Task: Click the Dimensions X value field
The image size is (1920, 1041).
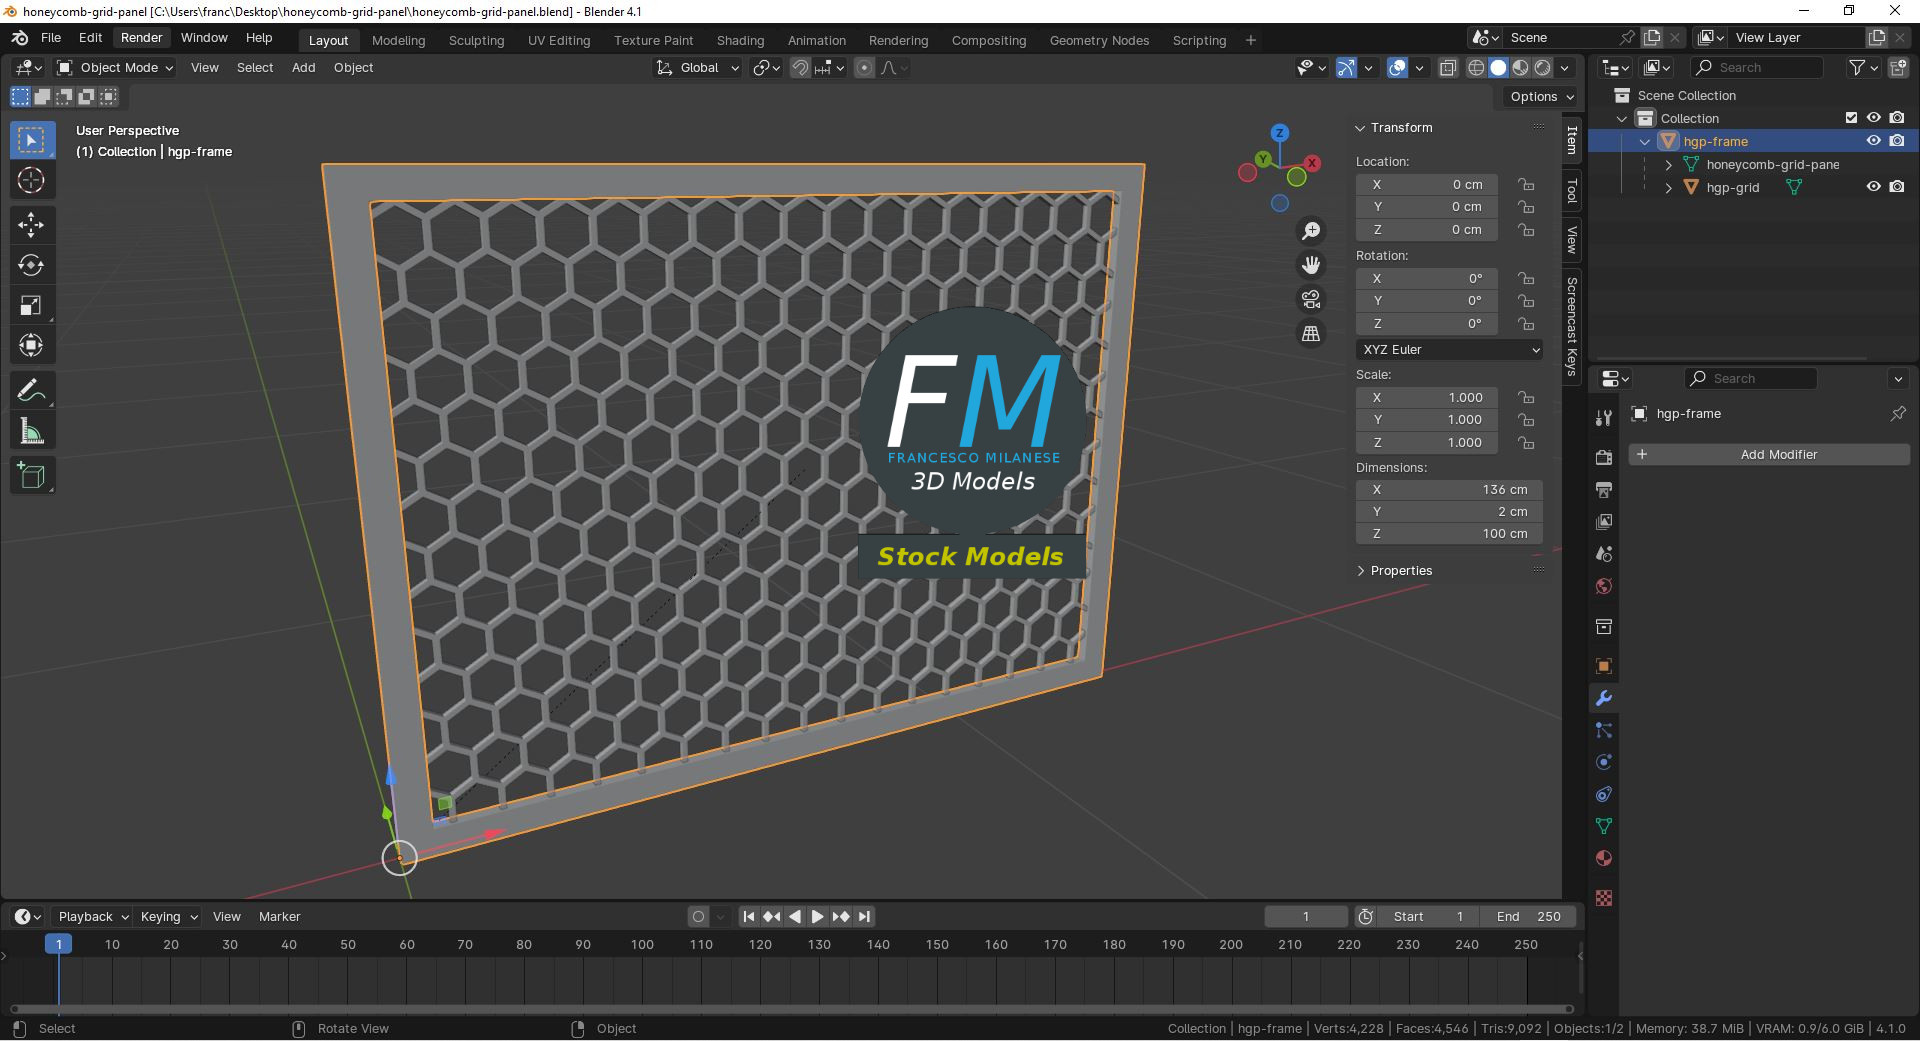Action: pyautogui.click(x=1449, y=490)
